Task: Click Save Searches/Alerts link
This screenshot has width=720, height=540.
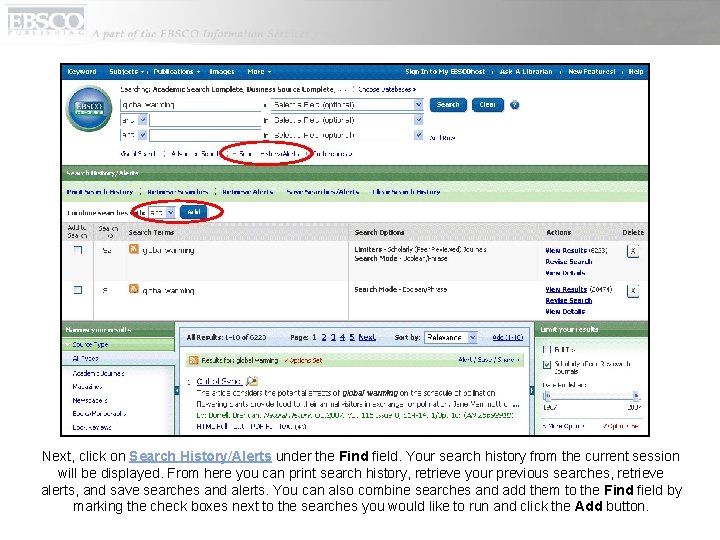Action: click(x=322, y=192)
